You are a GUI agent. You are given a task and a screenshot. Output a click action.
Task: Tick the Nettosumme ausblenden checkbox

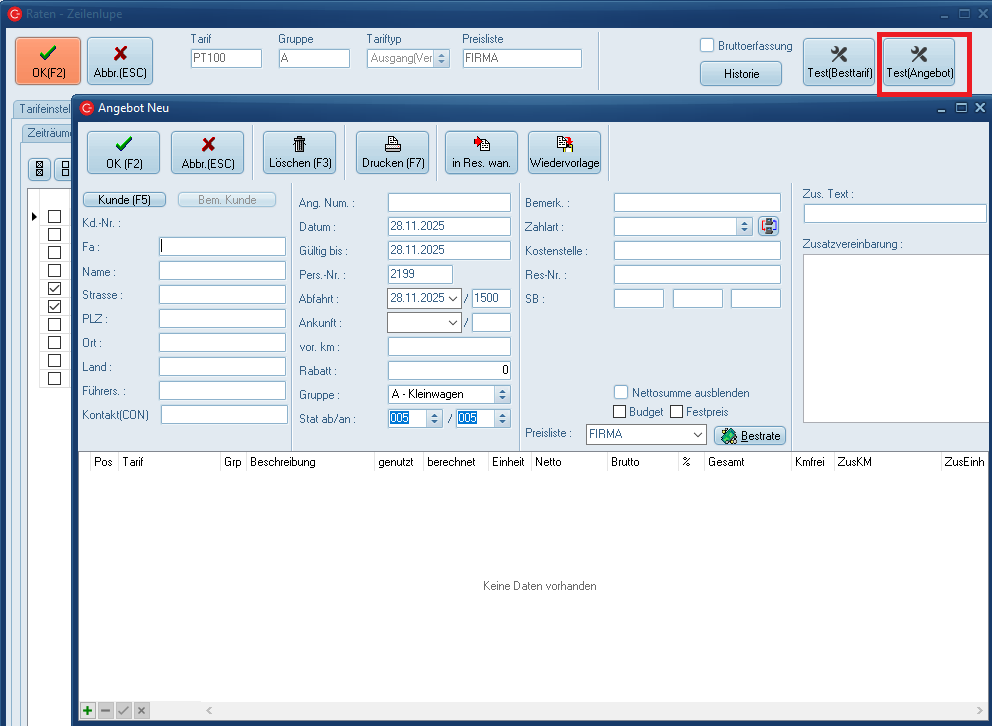coord(621,393)
